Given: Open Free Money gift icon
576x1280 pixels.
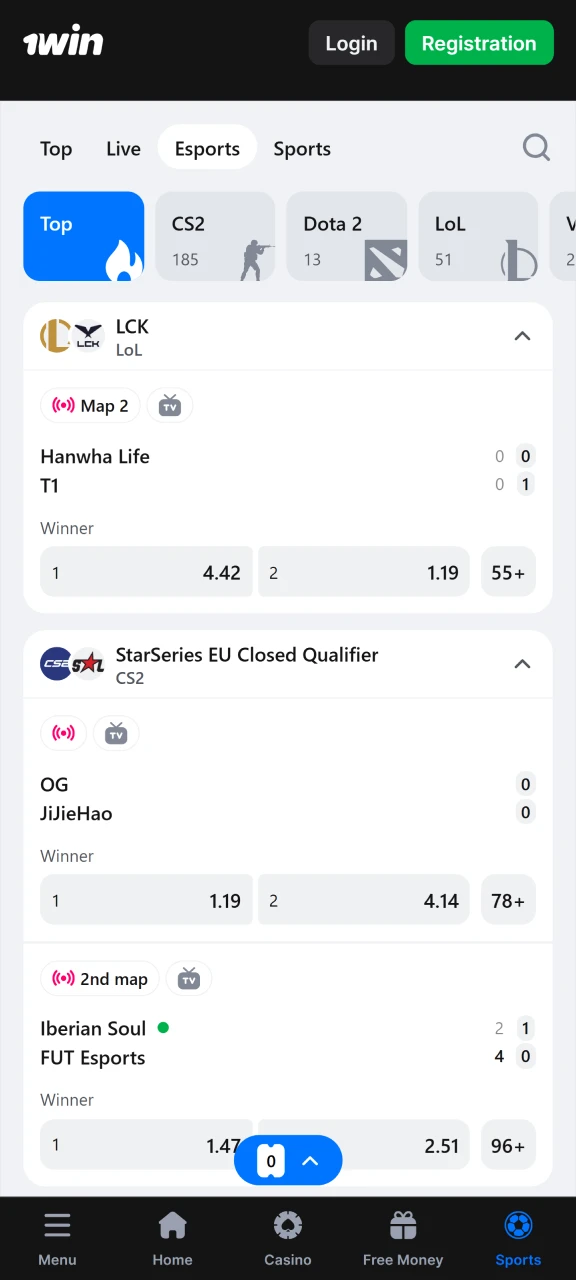Looking at the screenshot, I should click(x=403, y=1238).
